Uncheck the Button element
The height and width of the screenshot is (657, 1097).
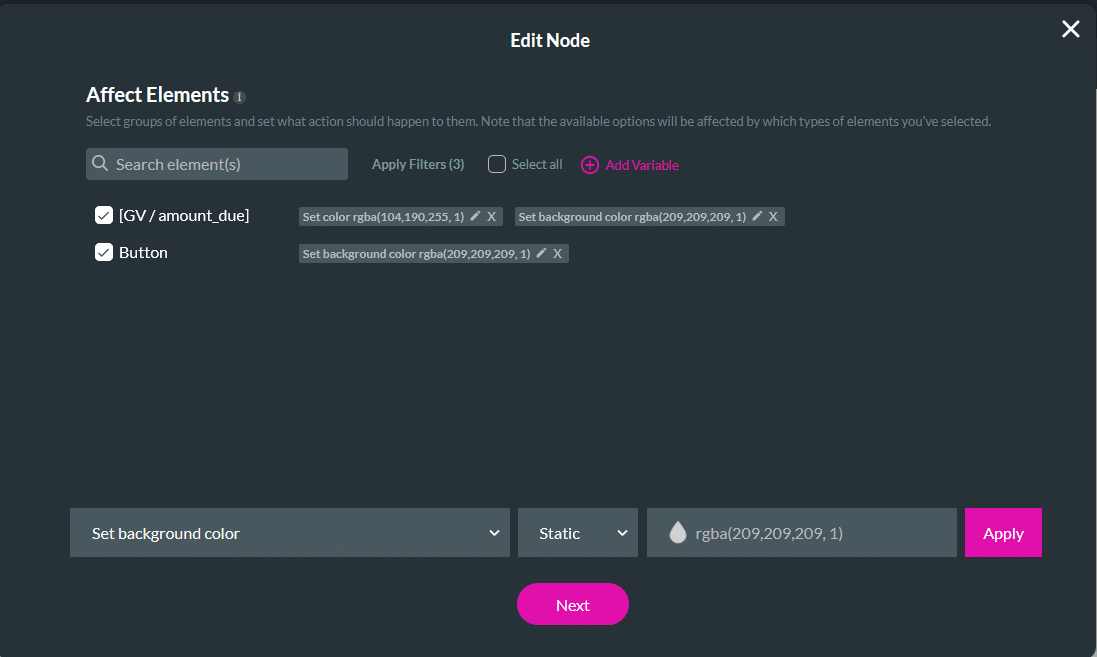pos(104,252)
